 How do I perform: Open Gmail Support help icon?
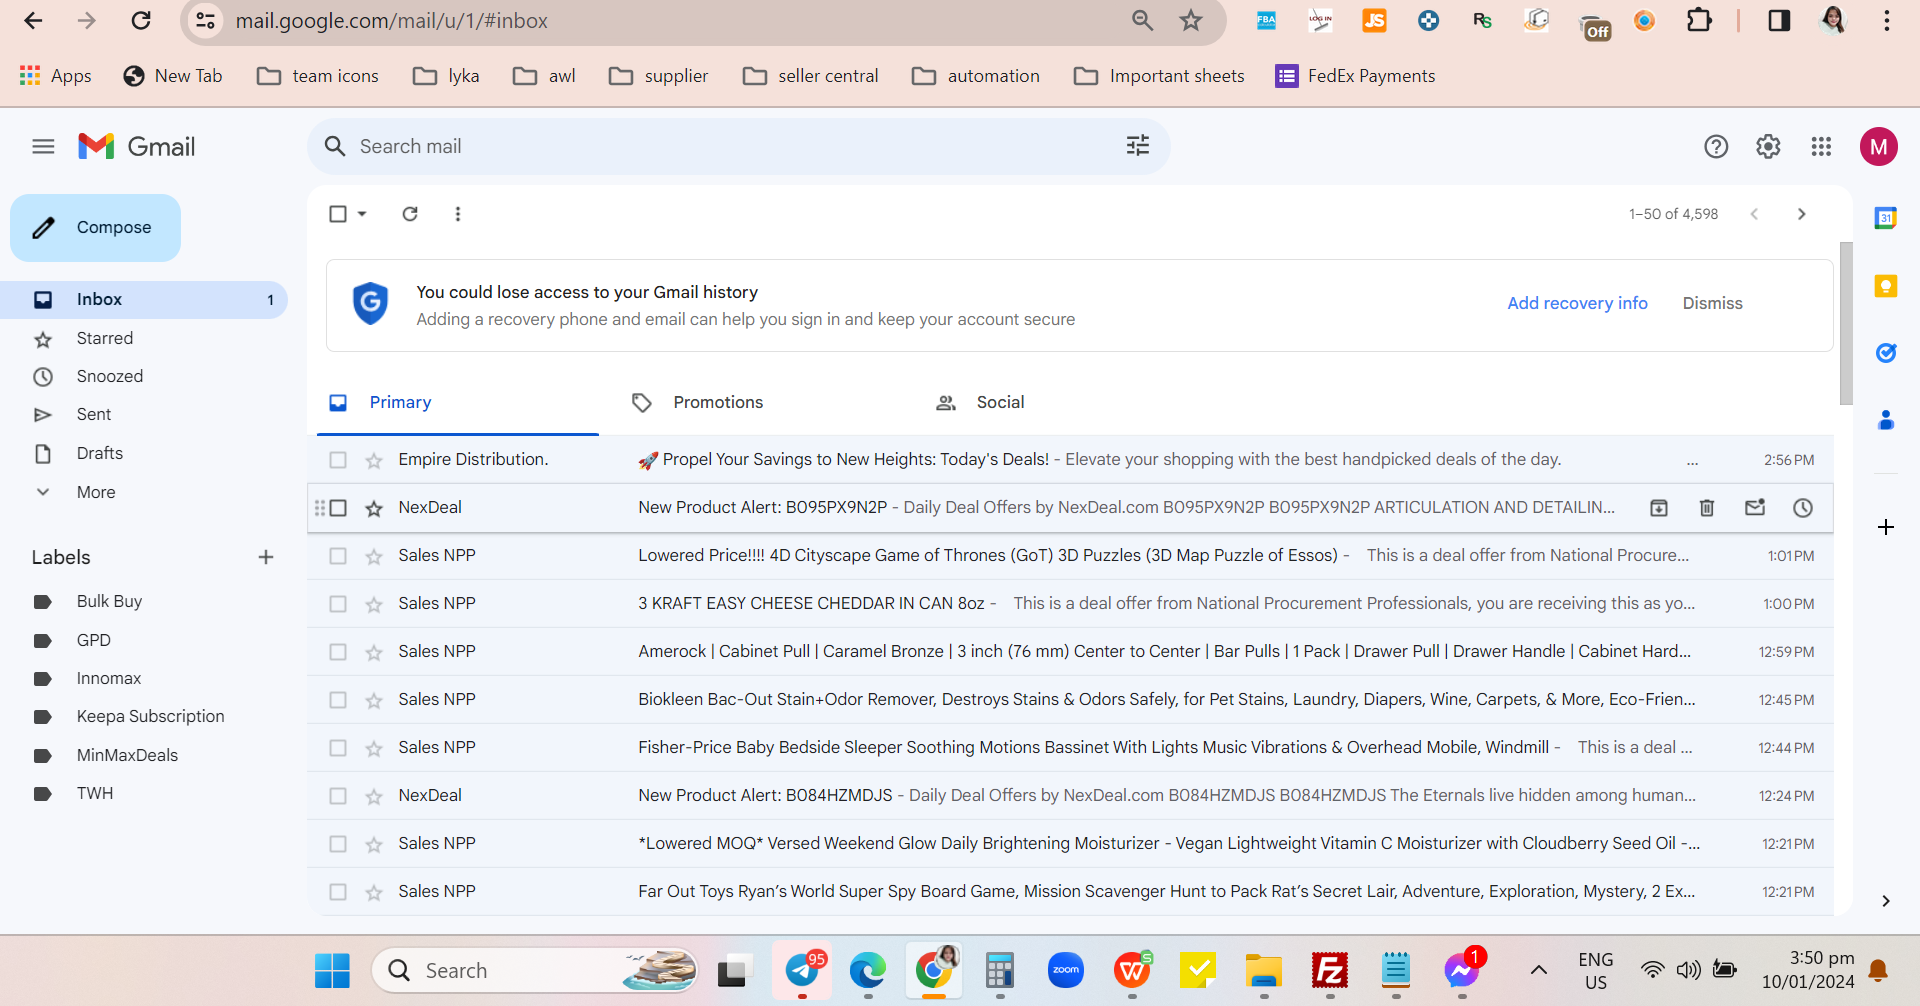pyautogui.click(x=1716, y=147)
